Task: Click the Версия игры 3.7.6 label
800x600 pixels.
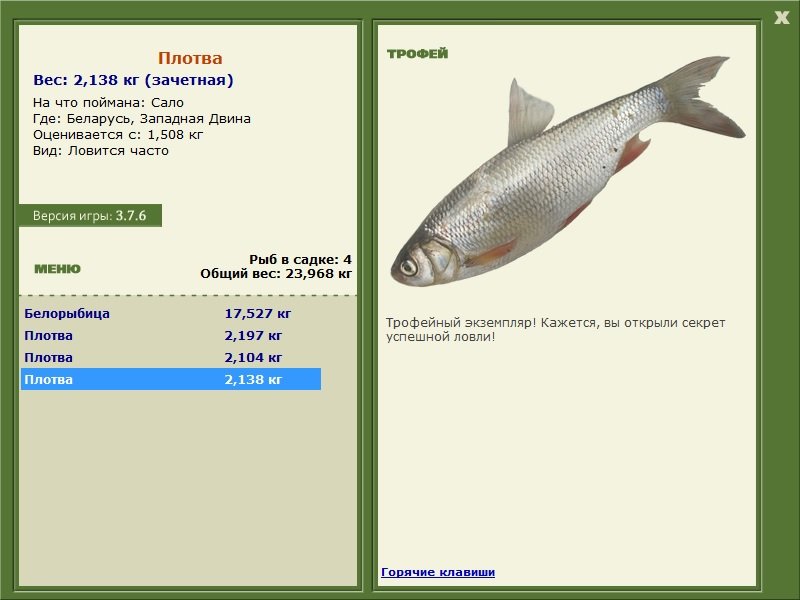Action: click(90, 215)
